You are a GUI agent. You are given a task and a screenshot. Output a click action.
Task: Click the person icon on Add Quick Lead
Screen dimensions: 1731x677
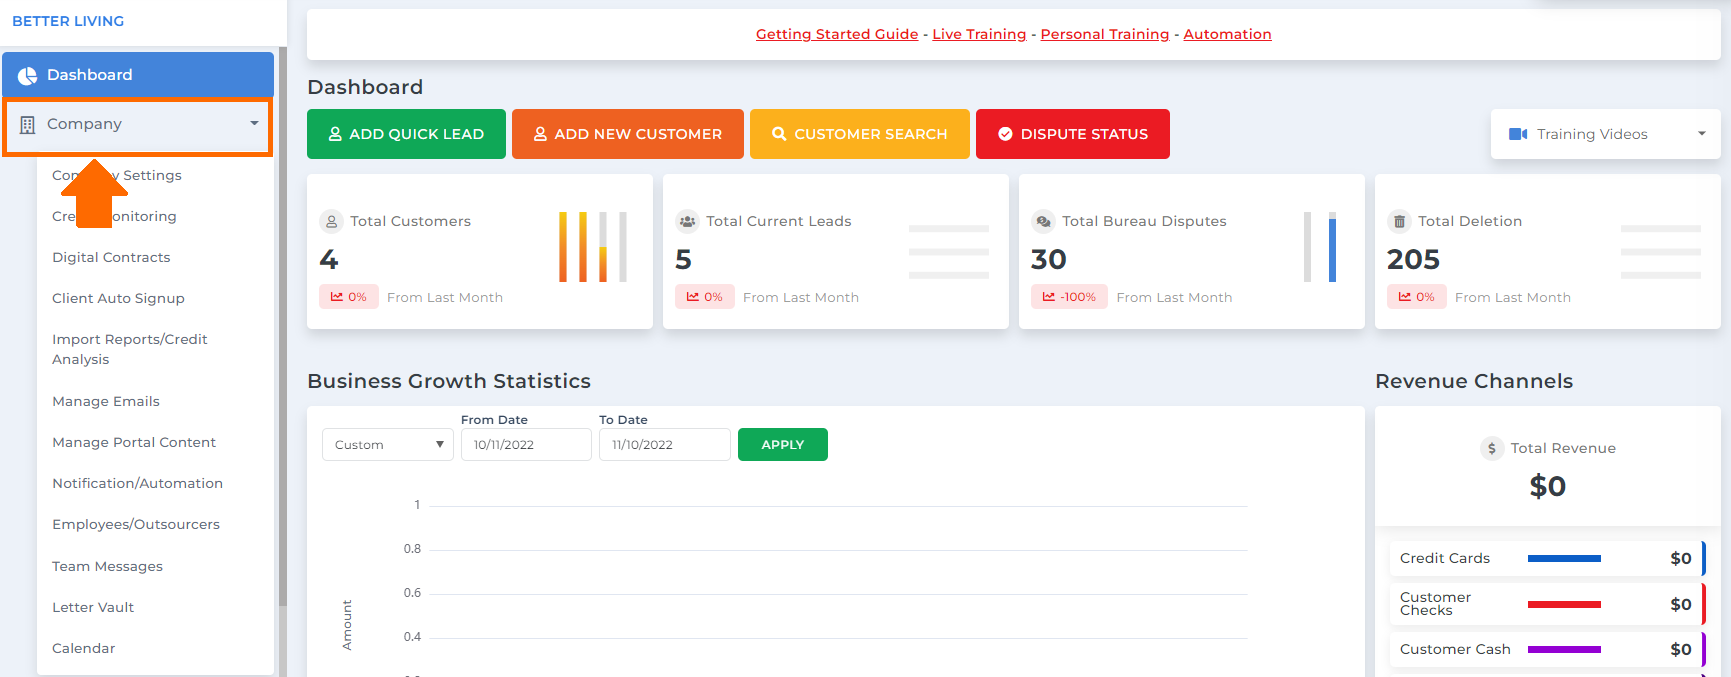pos(335,134)
